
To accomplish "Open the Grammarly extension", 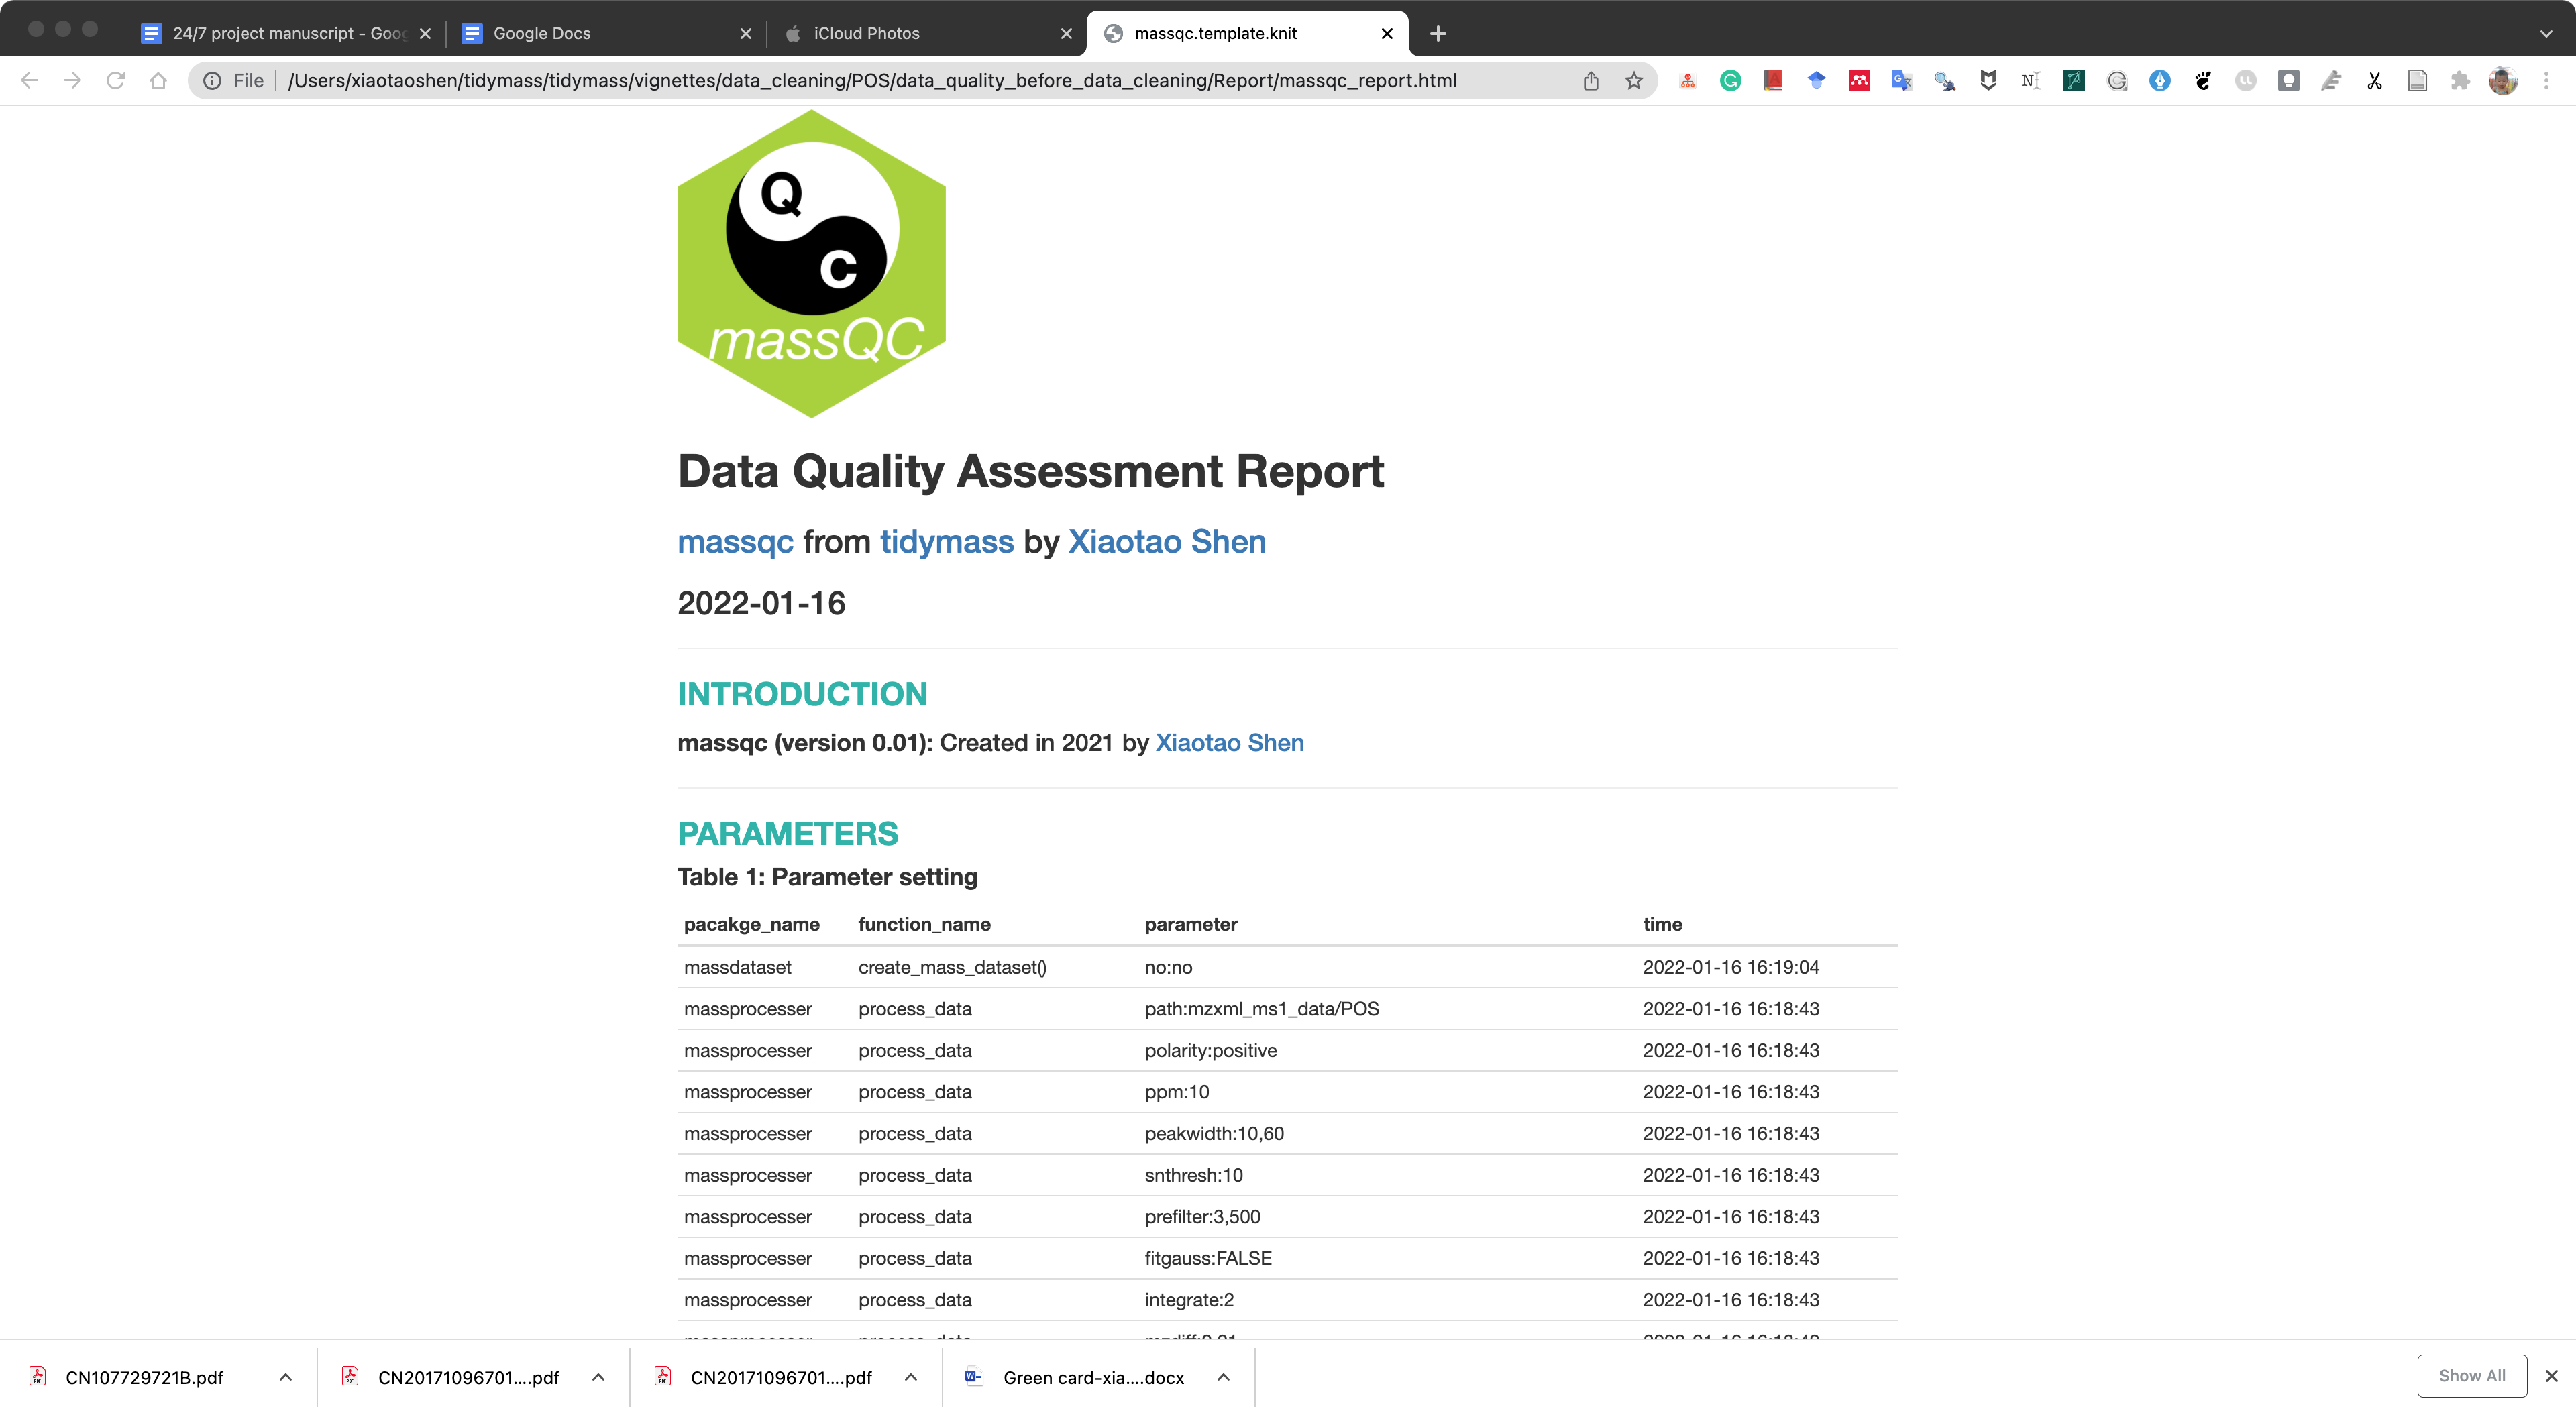I will (x=1730, y=81).
